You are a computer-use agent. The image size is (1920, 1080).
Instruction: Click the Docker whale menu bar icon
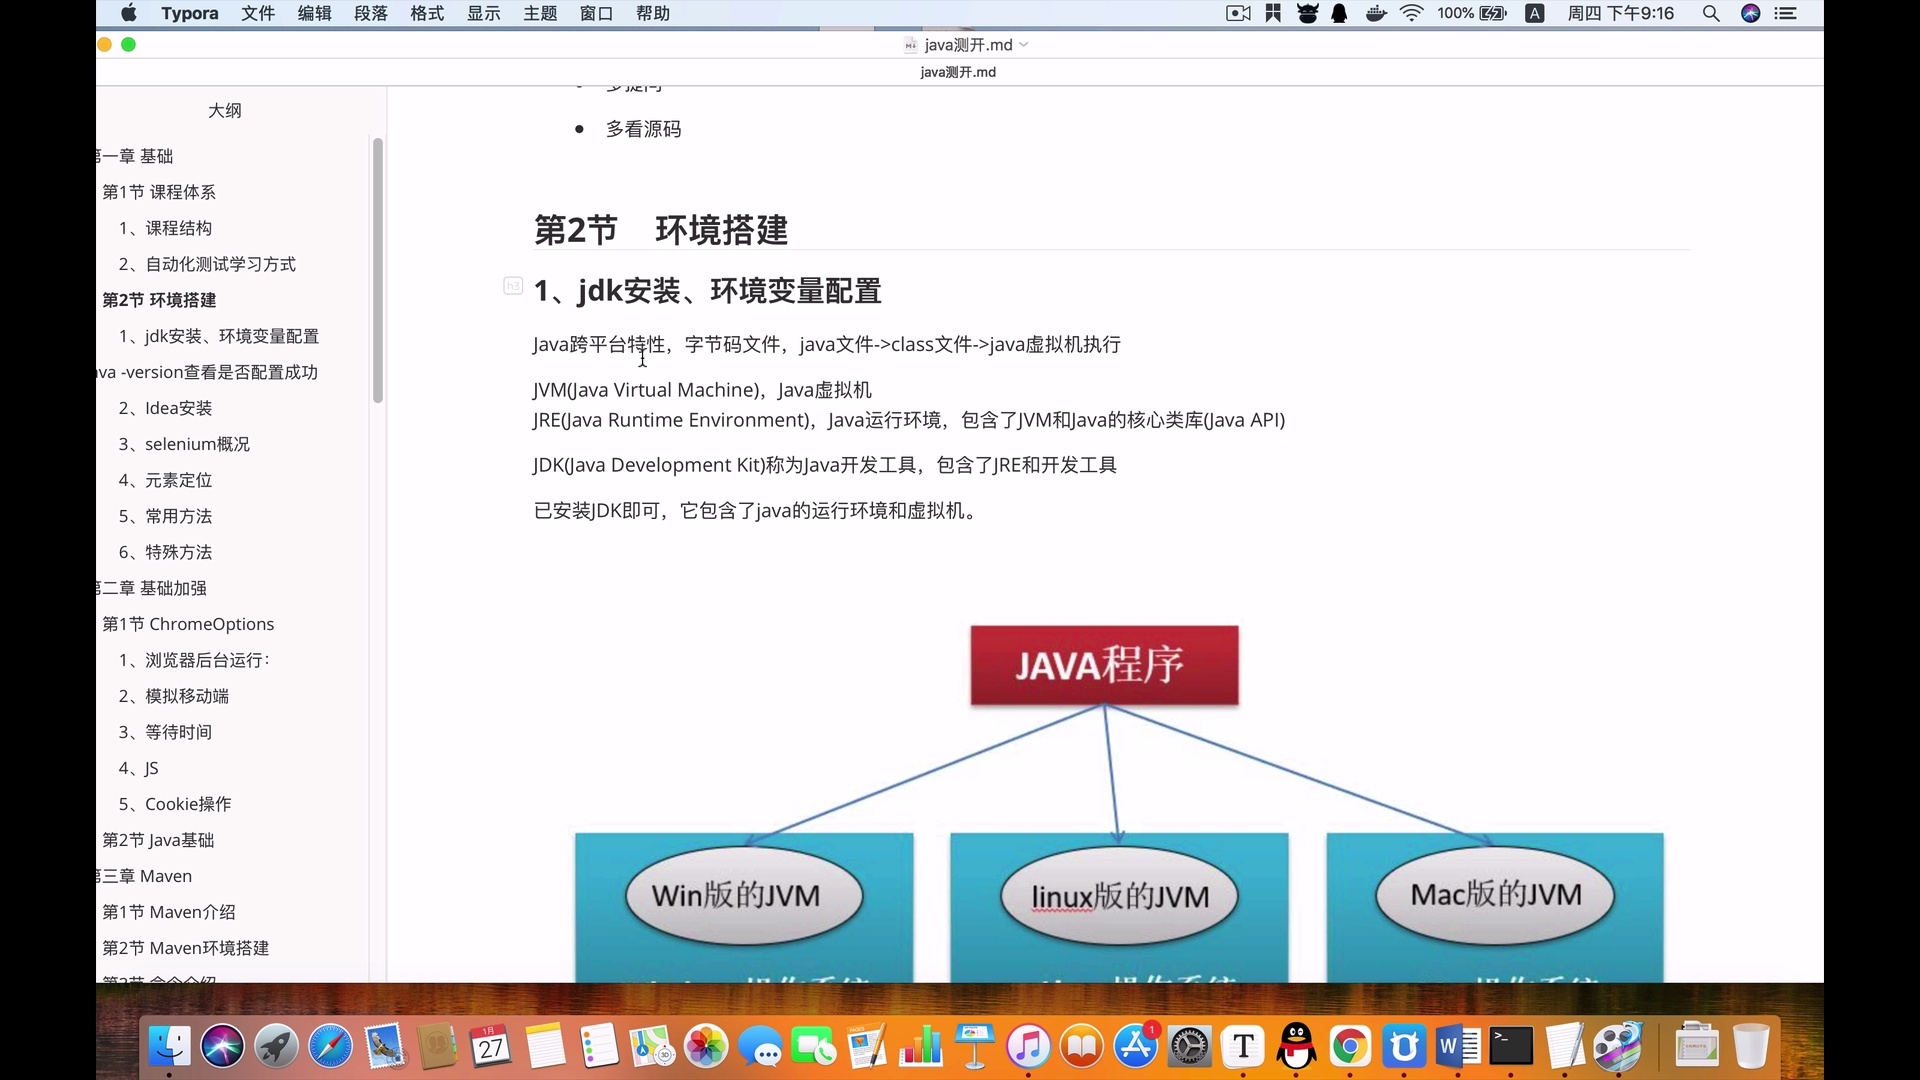(1376, 13)
